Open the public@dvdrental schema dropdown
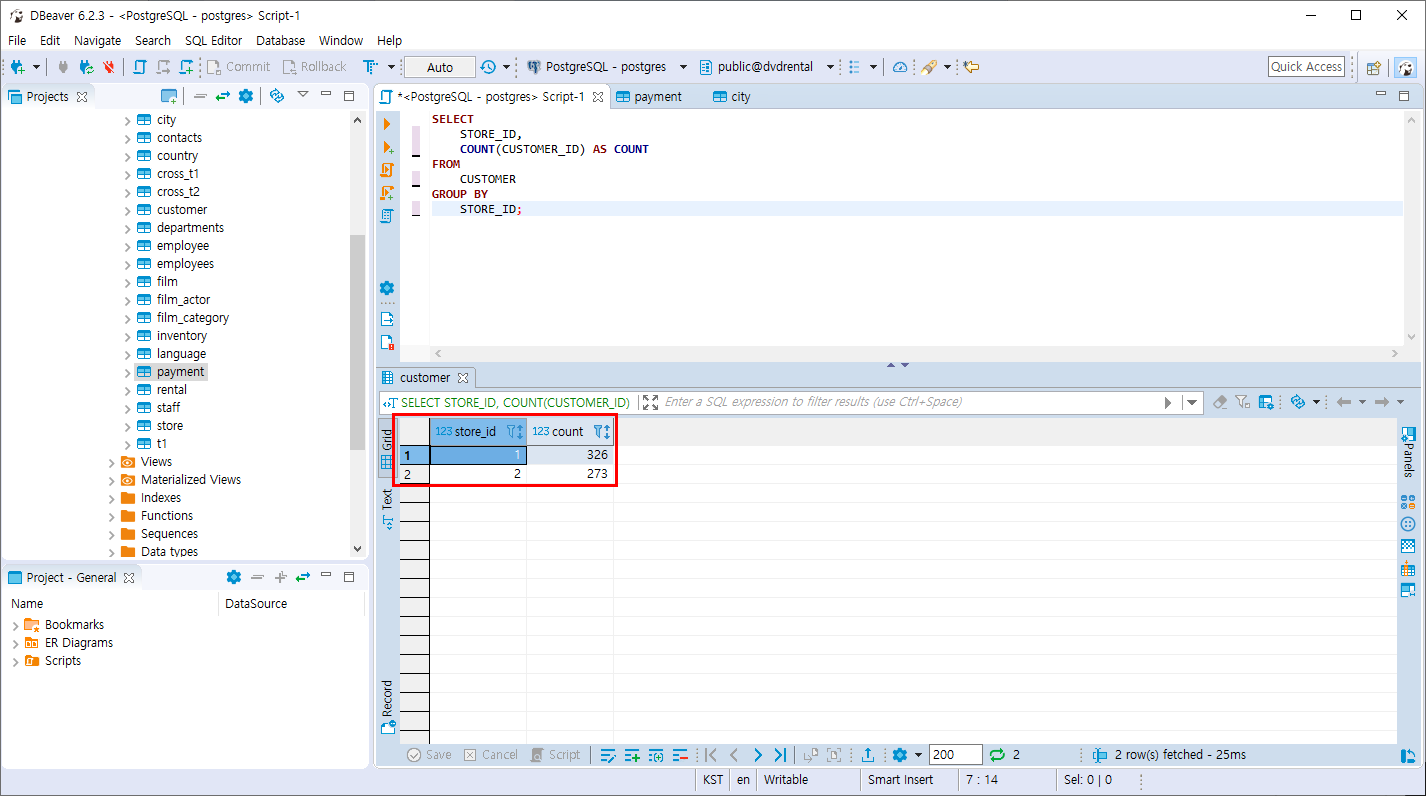Screen dimensions: 1426x796 click(x=830, y=67)
